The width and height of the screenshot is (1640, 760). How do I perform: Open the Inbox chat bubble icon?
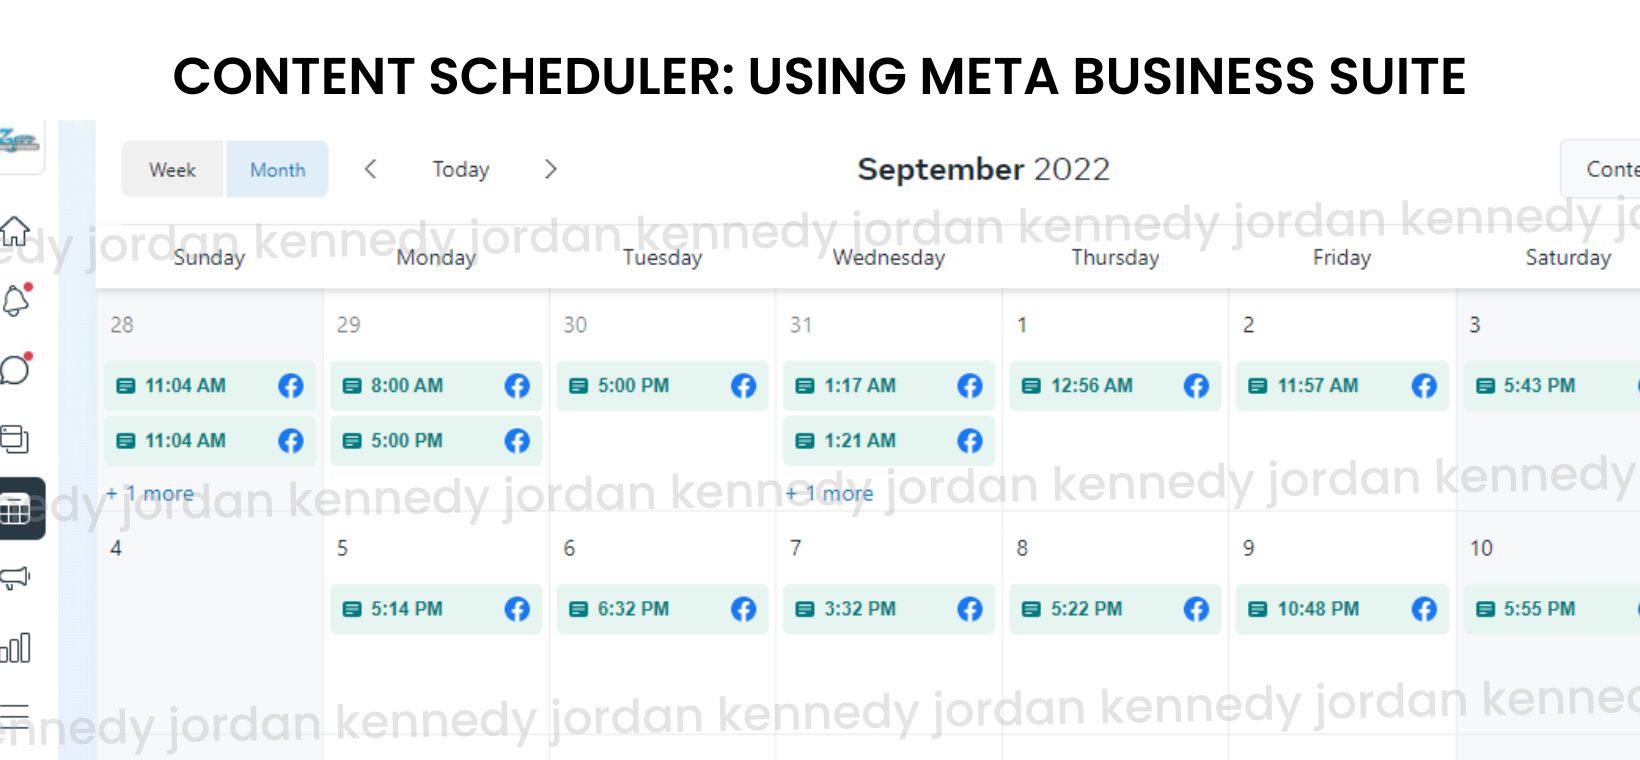(15, 369)
